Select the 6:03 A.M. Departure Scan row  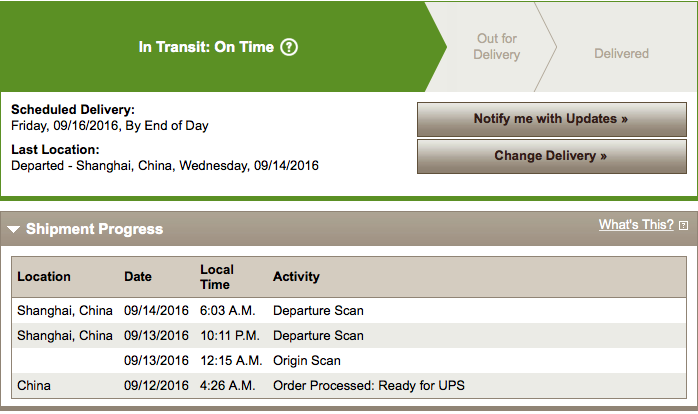tap(349, 310)
